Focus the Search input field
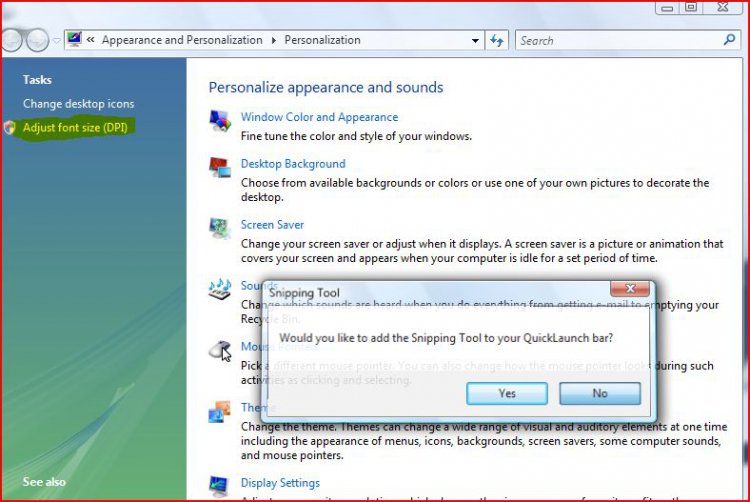 pos(619,40)
